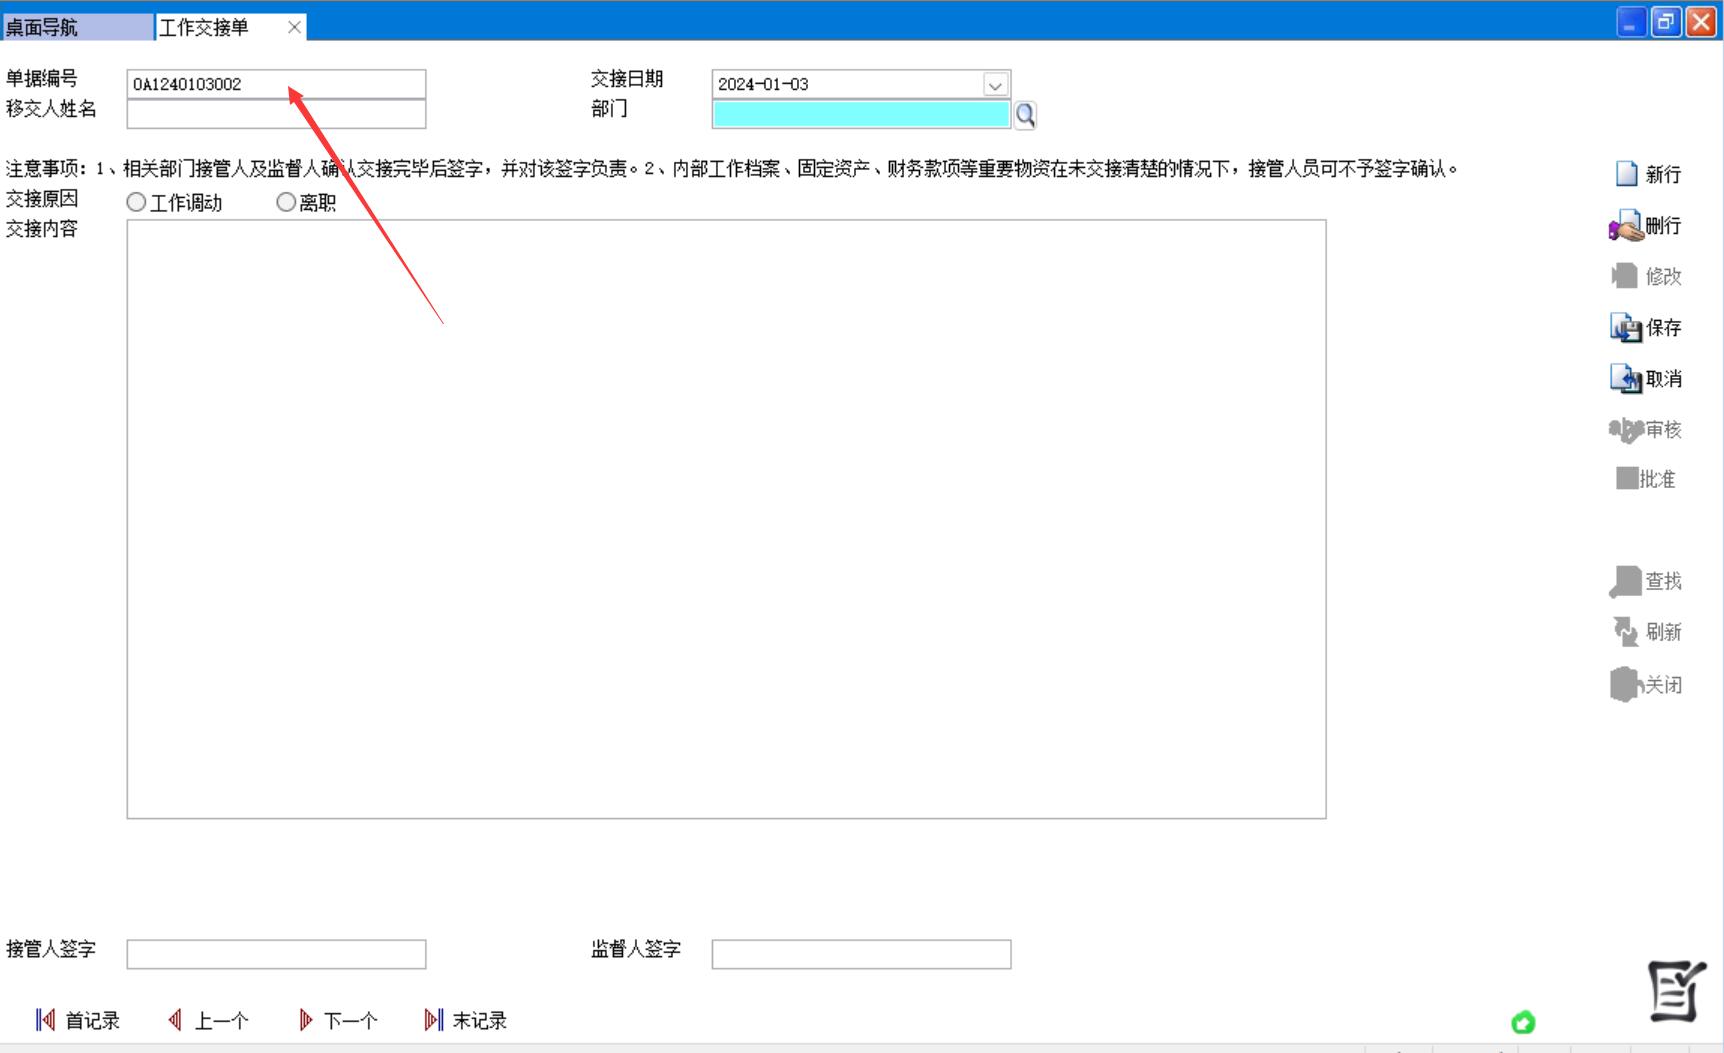
Task: Open the notepad icon at bottom right
Action: click(x=1676, y=990)
